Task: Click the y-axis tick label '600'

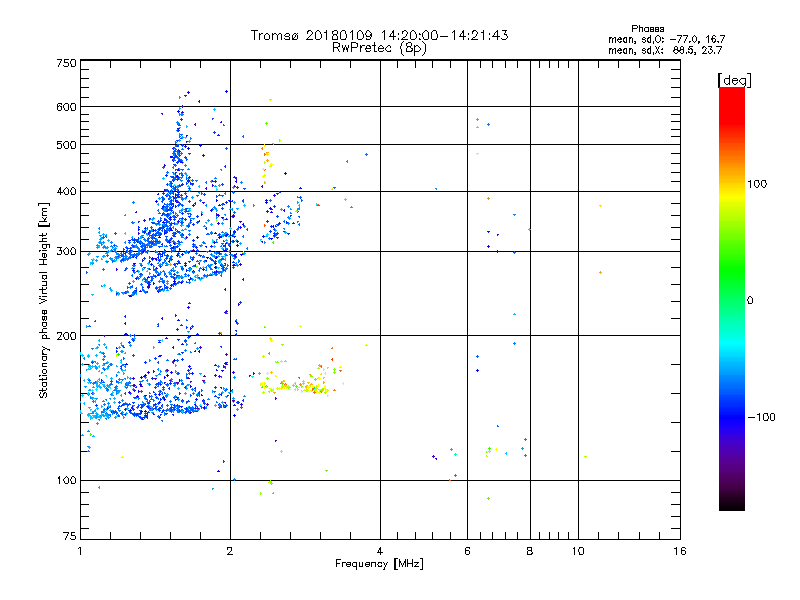Action: tap(66, 107)
